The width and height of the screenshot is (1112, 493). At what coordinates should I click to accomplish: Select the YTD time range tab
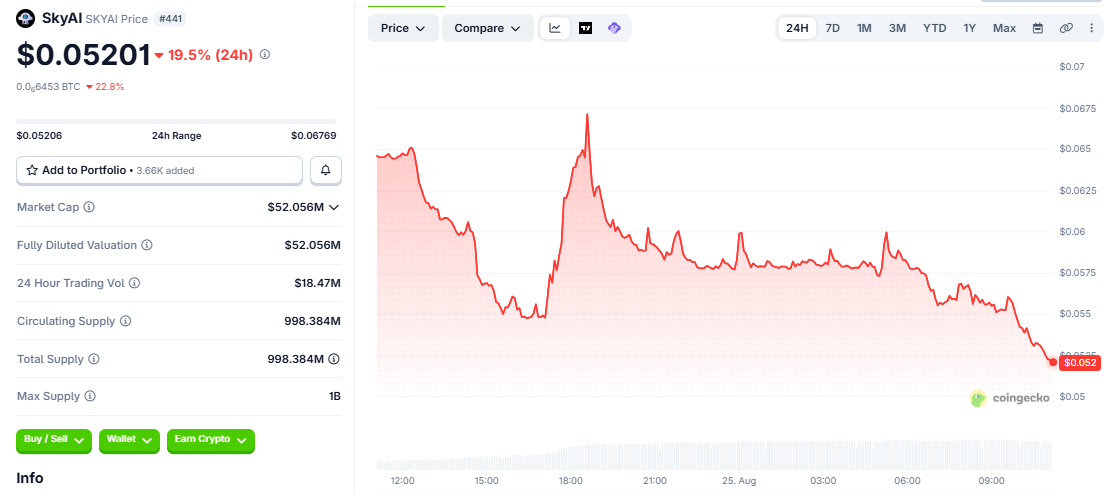point(934,28)
